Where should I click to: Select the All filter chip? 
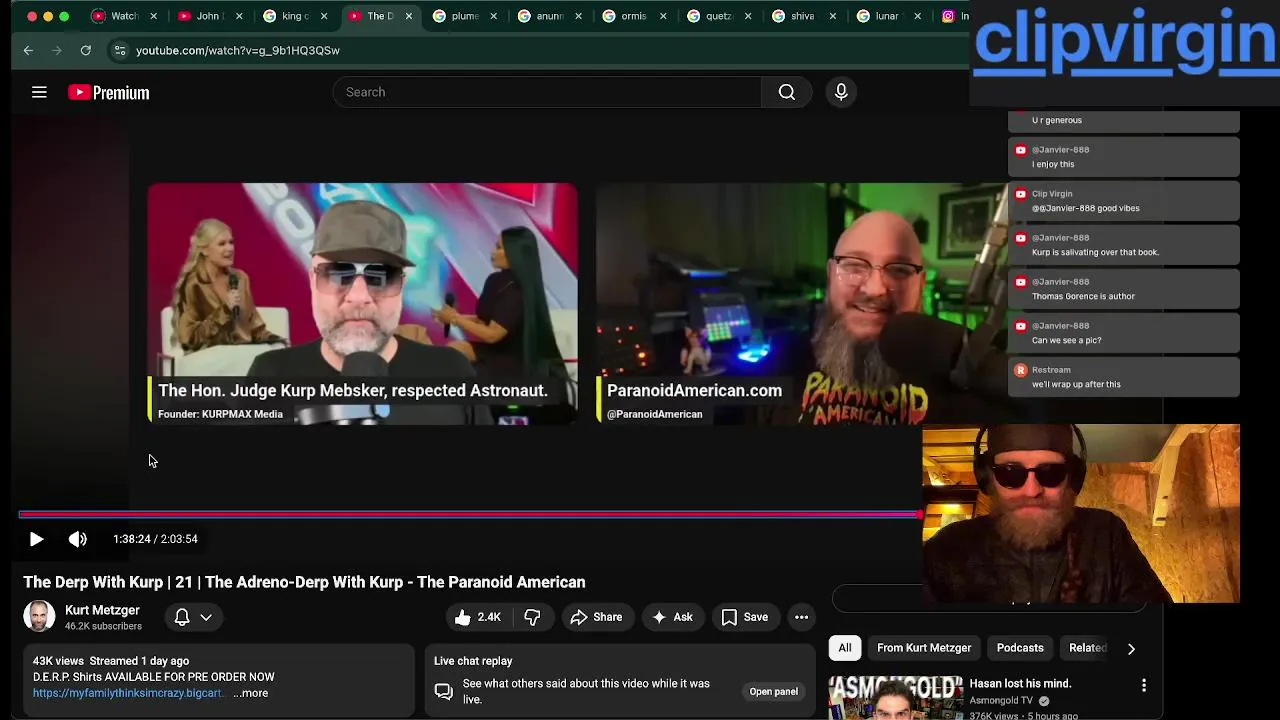click(845, 648)
